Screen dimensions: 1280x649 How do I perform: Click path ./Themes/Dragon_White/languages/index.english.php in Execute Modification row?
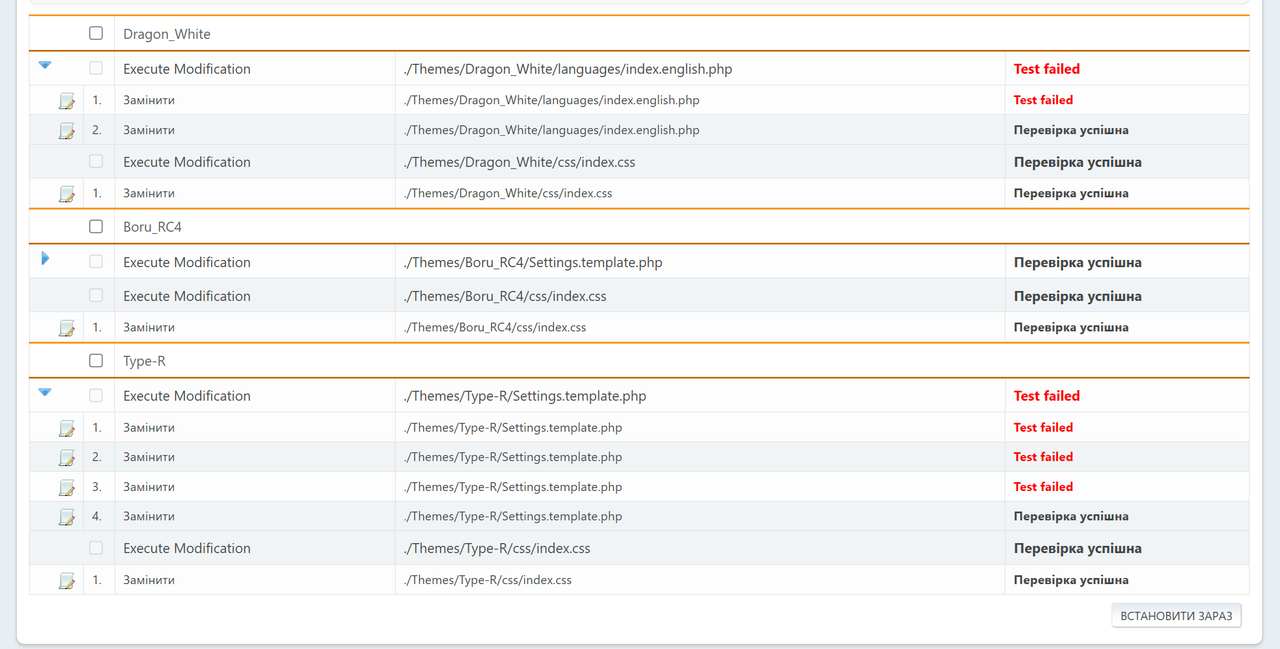pyautogui.click(x=568, y=69)
